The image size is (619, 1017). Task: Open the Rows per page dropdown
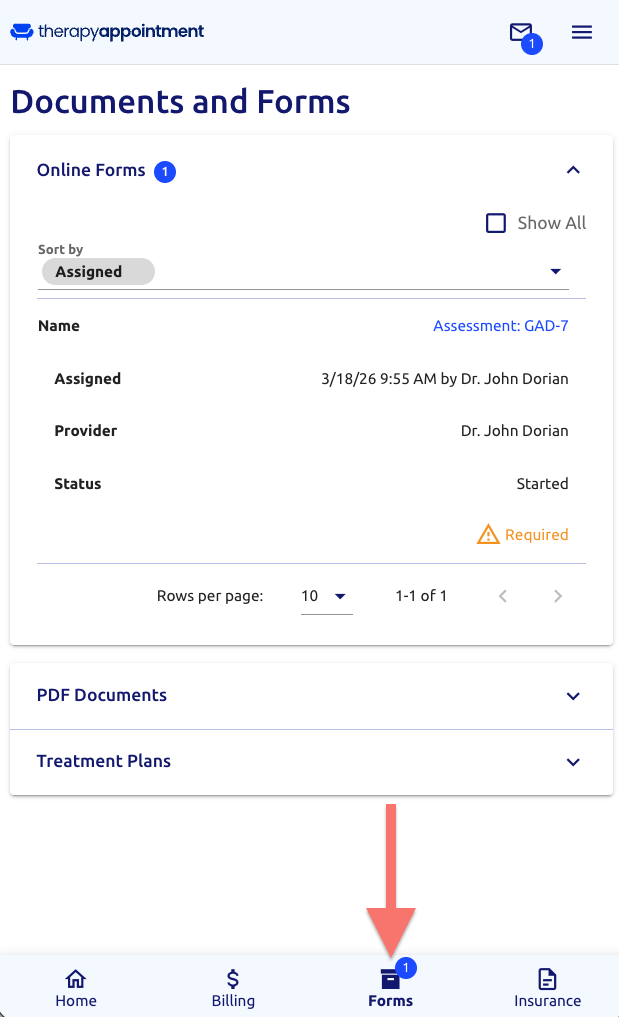point(326,596)
